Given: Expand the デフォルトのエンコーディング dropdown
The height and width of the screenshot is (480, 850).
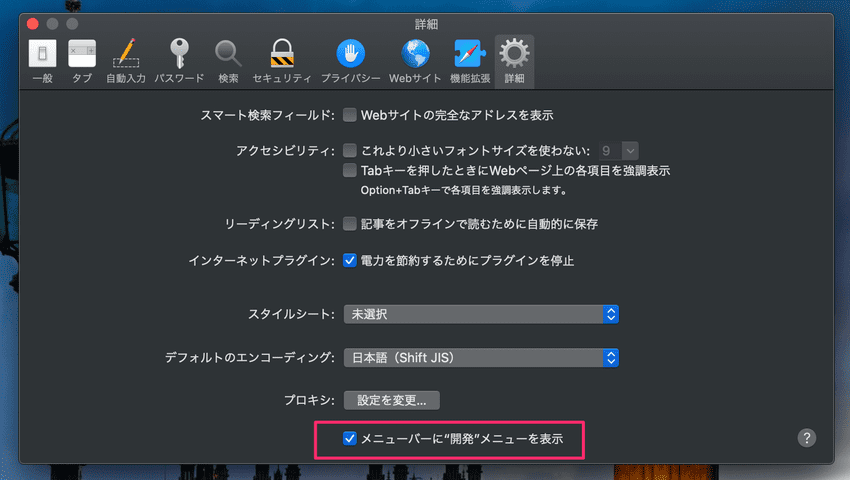Looking at the screenshot, I should pyautogui.click(x=481, y=357).
